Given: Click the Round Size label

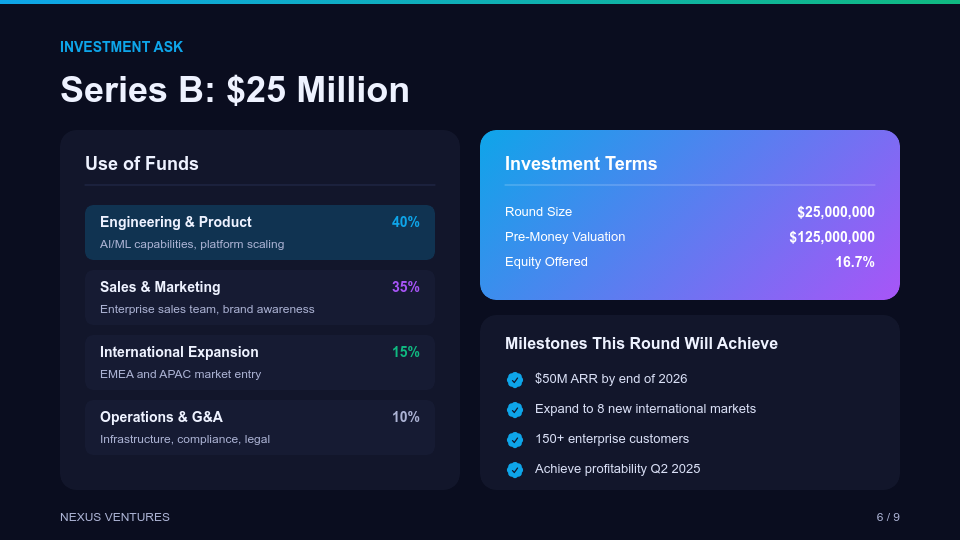Looking at the screenshot, I should [x=539, y=212].
